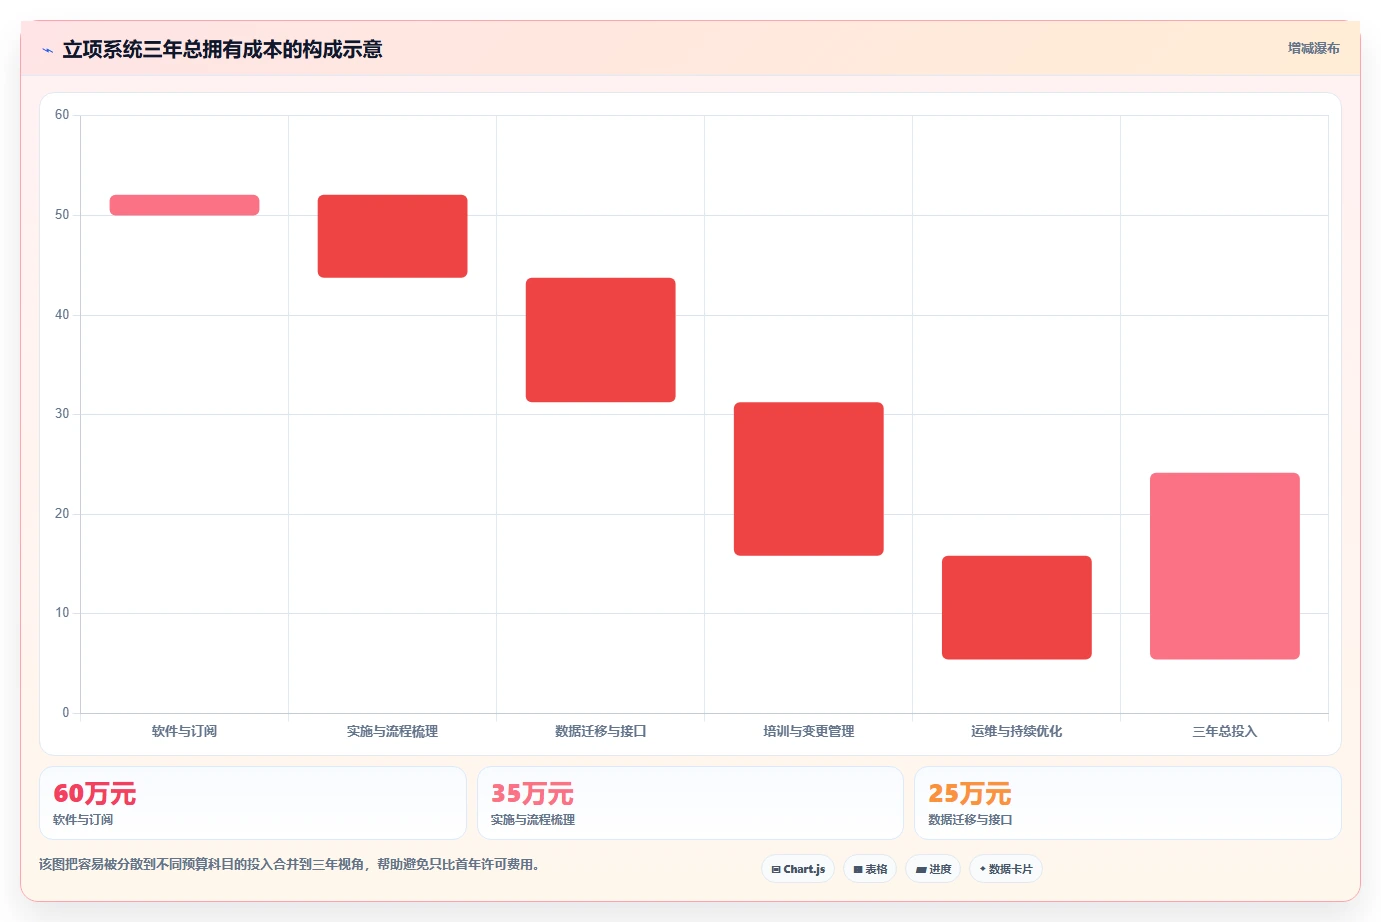This screenshot has width=1381, height=922.
Task: Click the y-axis value 10
Action: [x=62, y=613]
